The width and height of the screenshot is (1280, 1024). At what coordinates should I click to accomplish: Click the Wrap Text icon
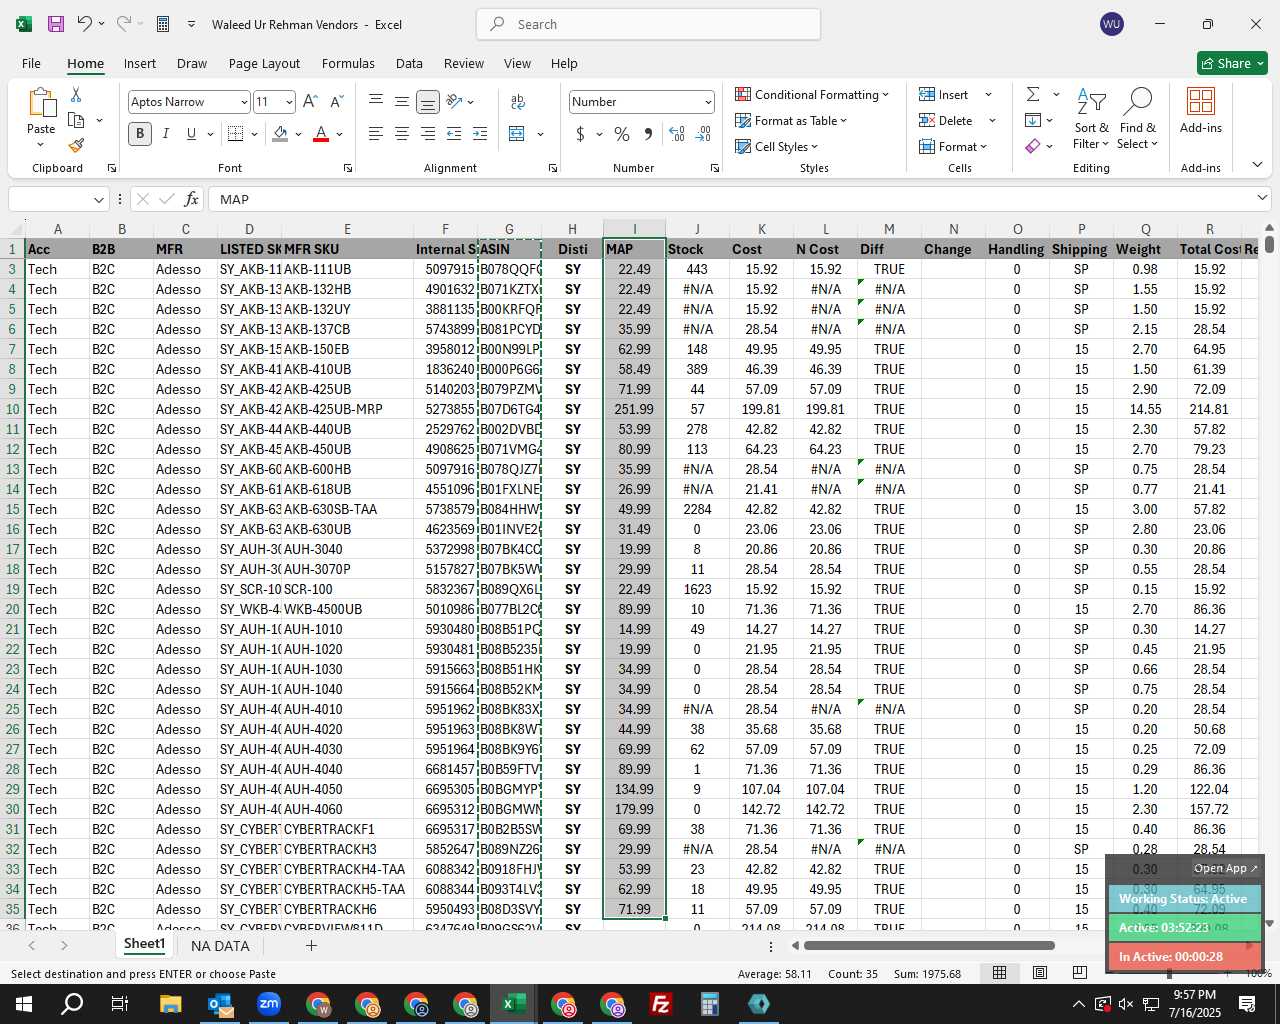[518, 101]
